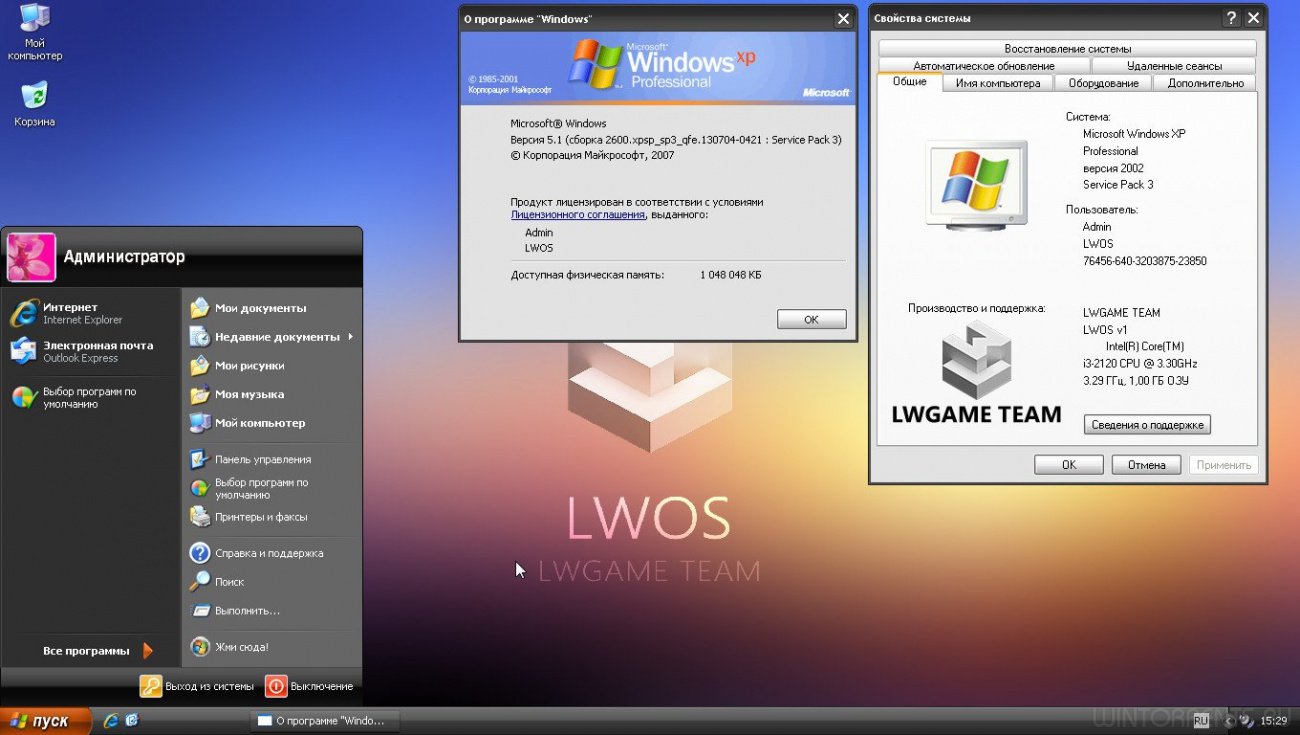Switch to Имя компьютера tab
Viewport: 1300px width, 735px height.
pyautogui.click(x=997, y=83)
